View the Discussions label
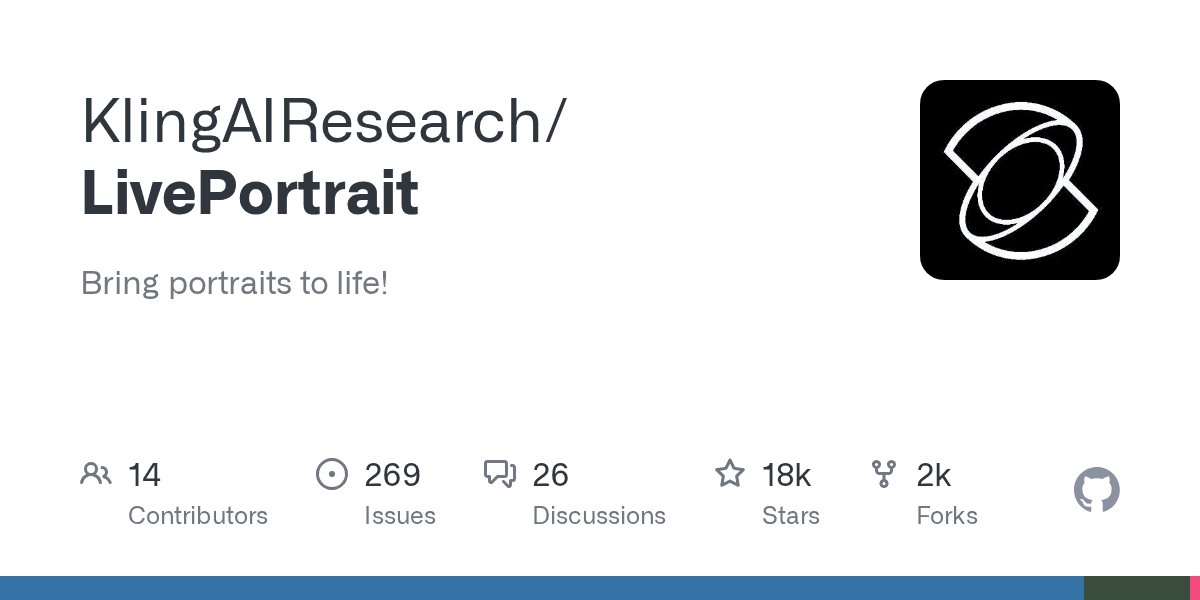The image size is (1200, 600). pos(599,516)
